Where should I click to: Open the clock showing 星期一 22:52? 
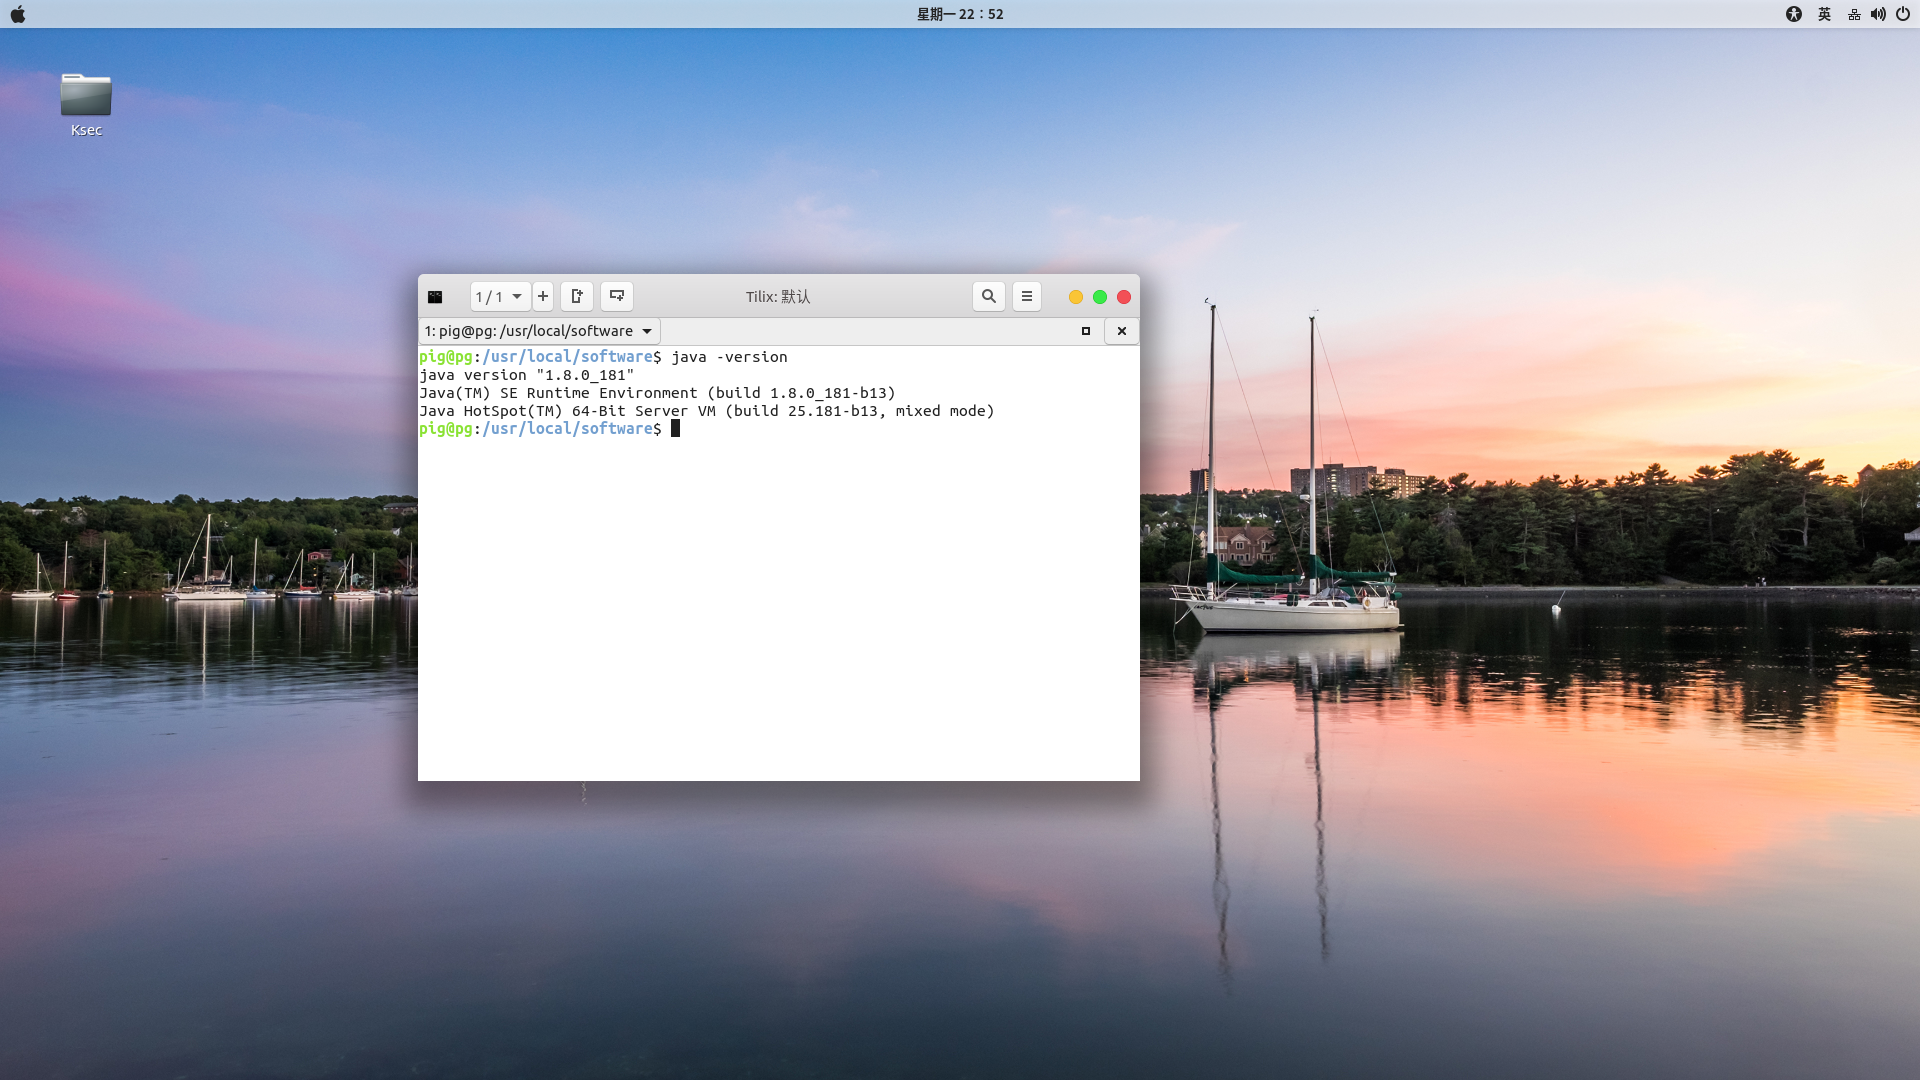click(960, 14)
